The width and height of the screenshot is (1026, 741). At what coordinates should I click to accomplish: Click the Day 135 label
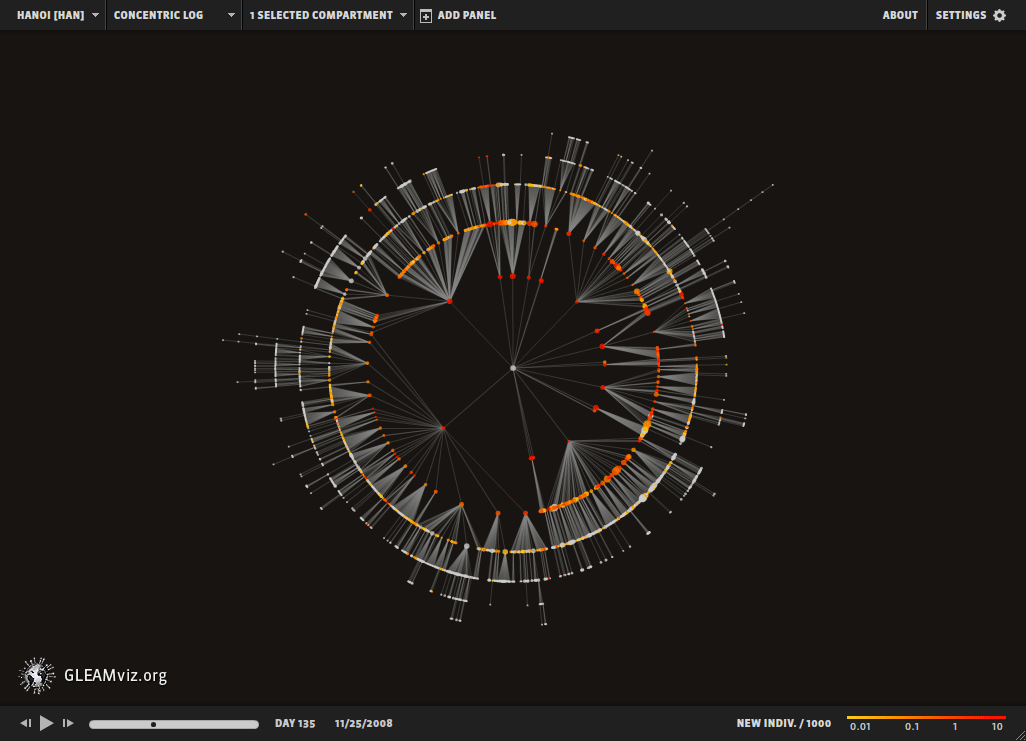295,723
